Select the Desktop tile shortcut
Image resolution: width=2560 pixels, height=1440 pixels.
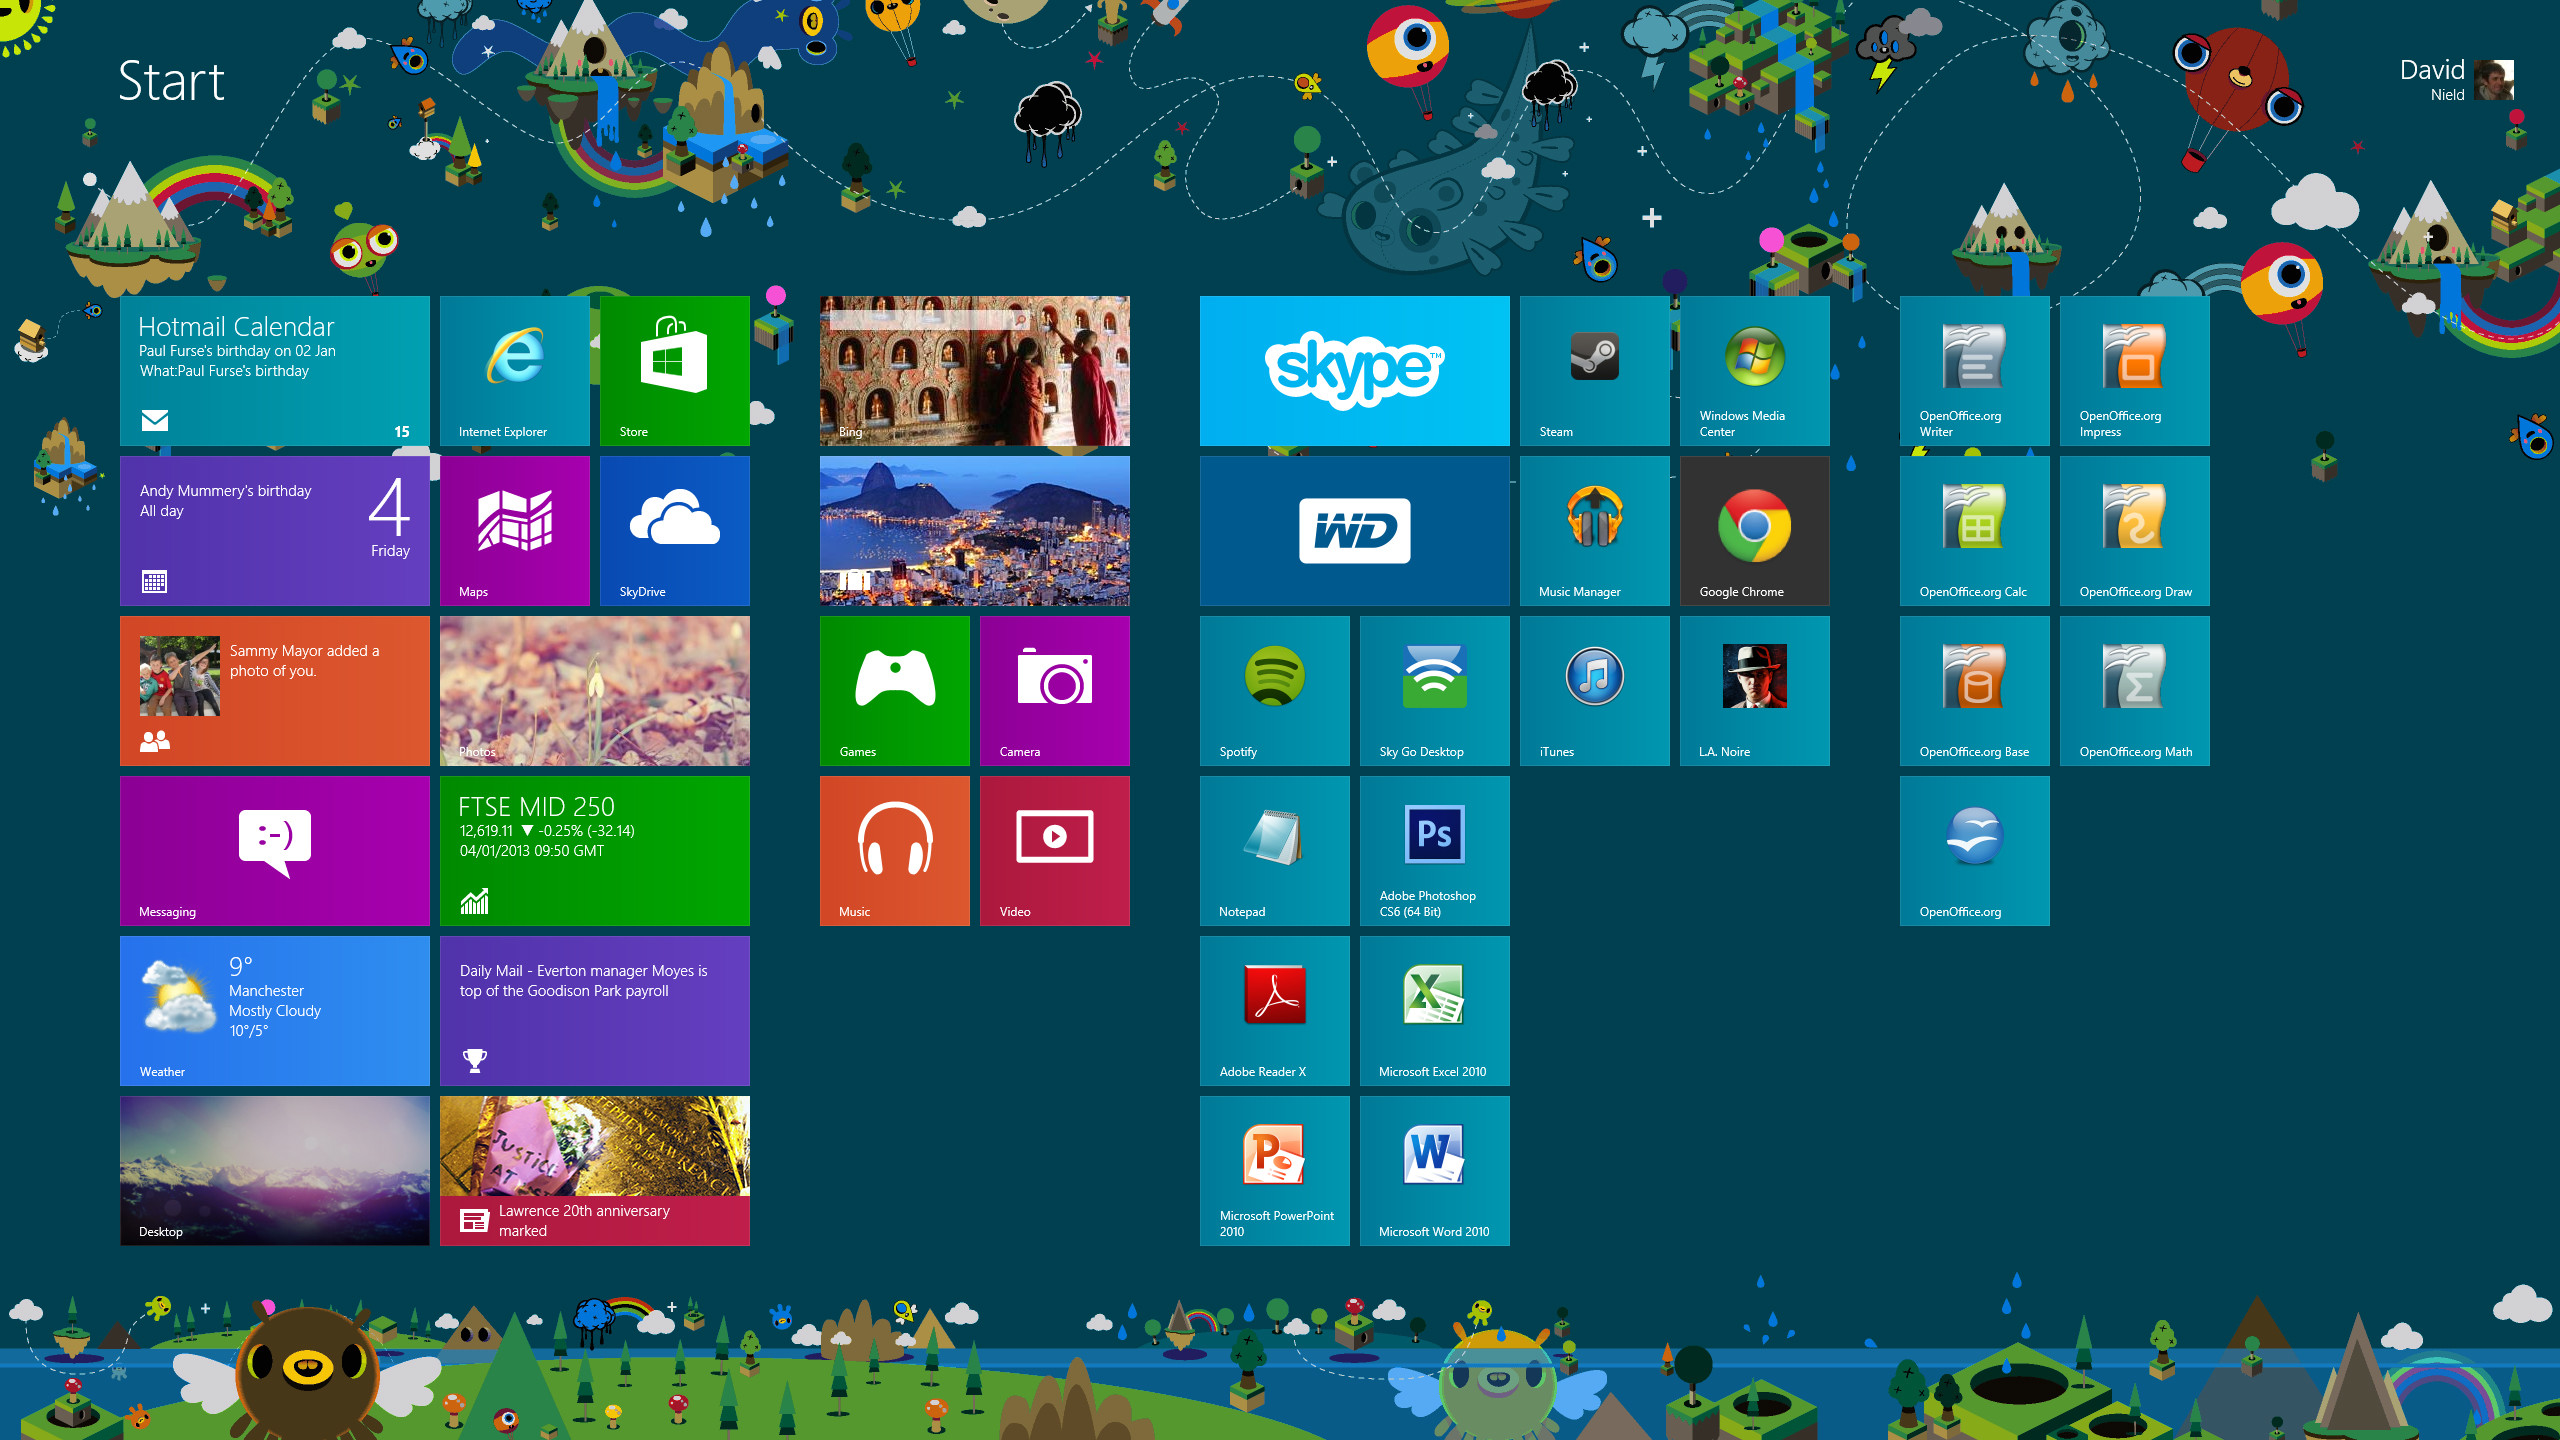274,1171
